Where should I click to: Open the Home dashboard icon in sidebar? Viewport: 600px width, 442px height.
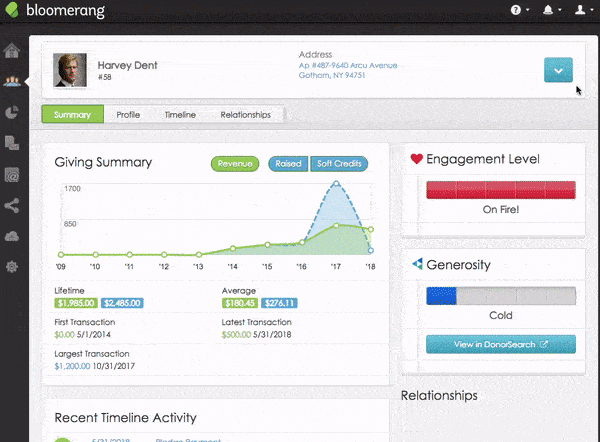[x=13, y=52]
